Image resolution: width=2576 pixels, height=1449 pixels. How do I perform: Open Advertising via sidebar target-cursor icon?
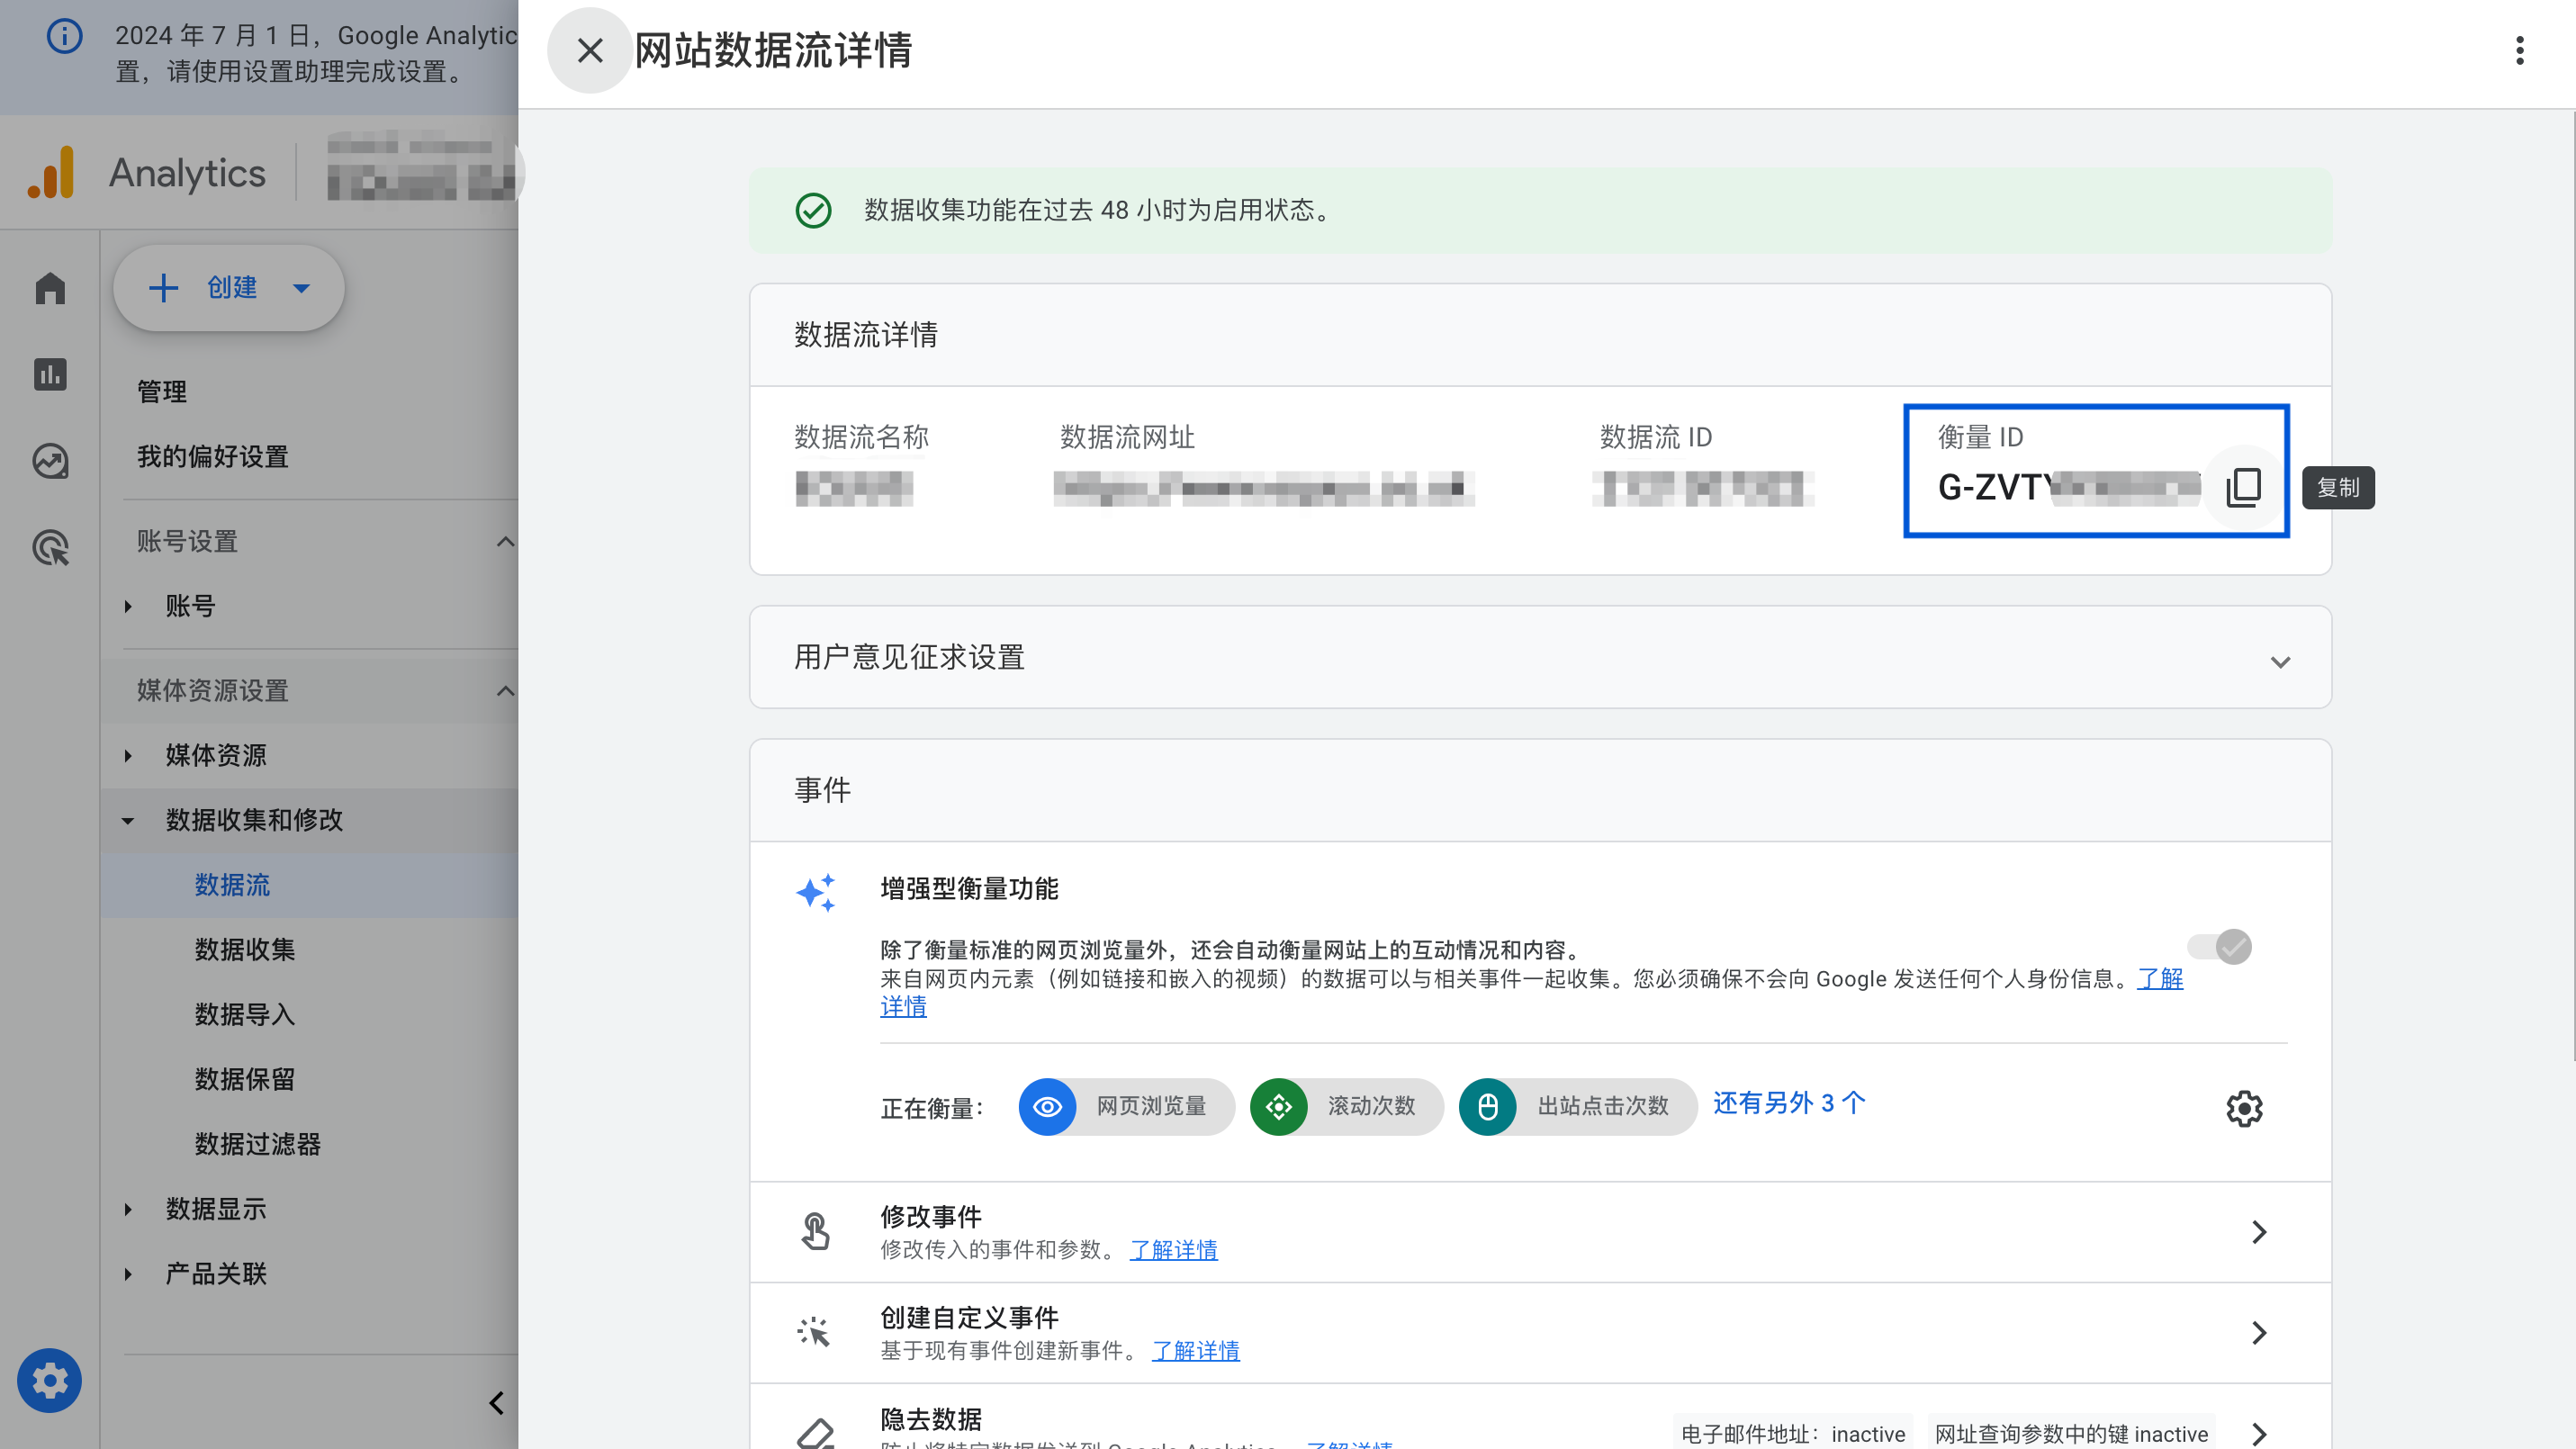click(50, 548)
